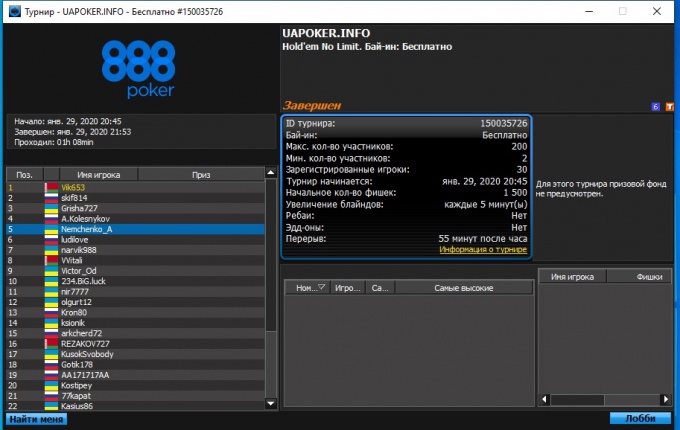Select player nir7777 row
The image size is (680, 430).
[x=136, y=292]
